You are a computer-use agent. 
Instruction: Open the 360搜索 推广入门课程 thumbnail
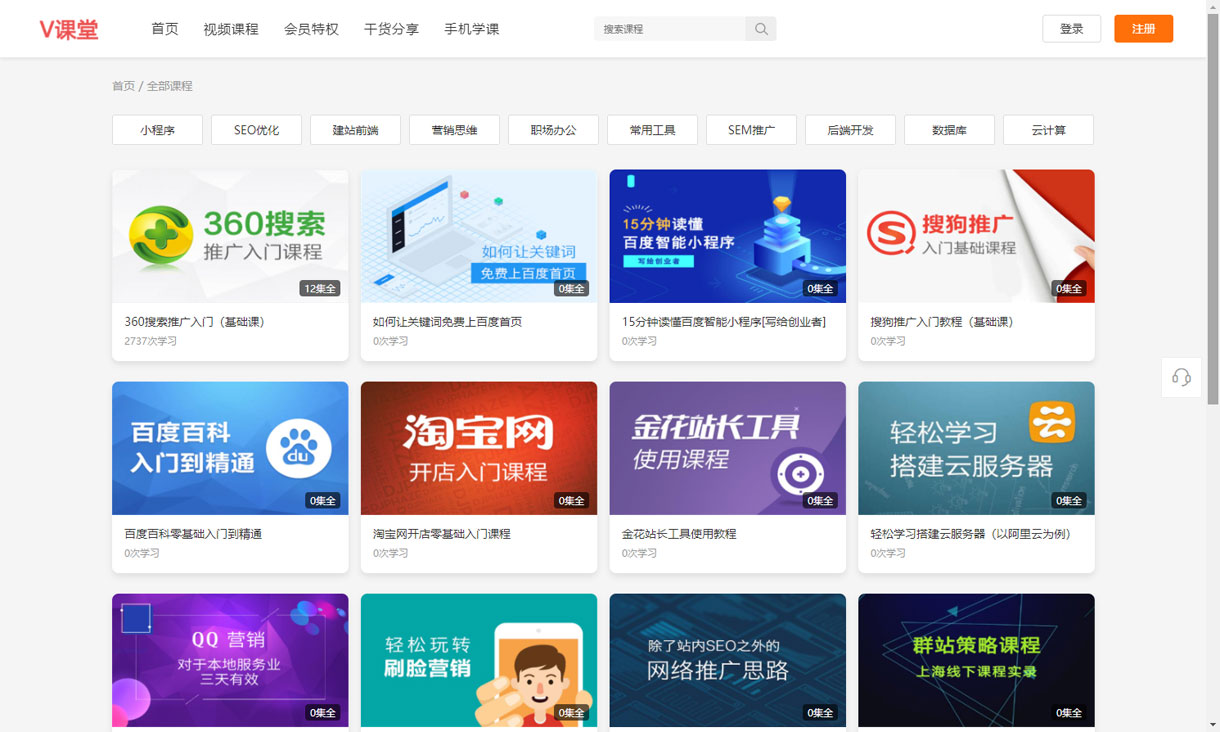pyautogui.click(x=230, y=236)
